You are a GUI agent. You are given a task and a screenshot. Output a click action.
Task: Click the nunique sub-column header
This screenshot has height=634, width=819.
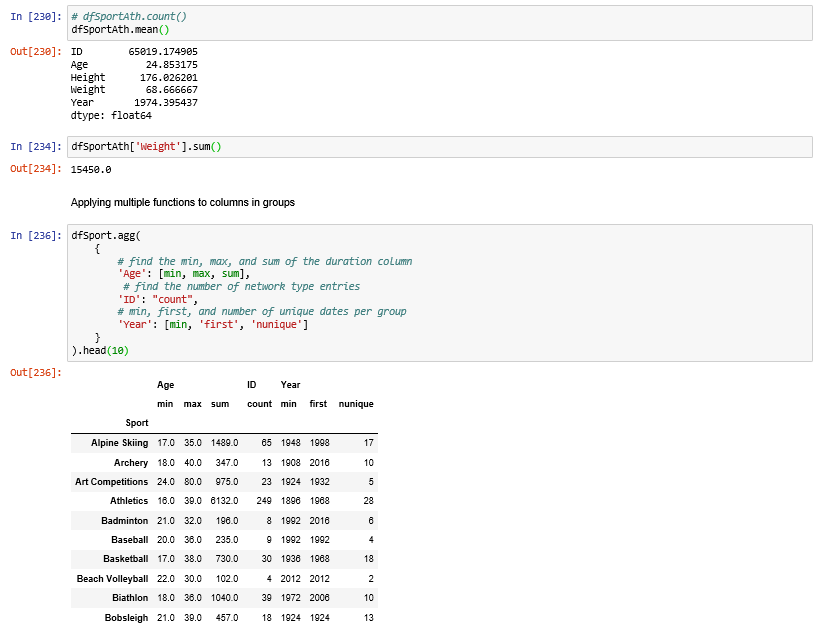point(356,404)
